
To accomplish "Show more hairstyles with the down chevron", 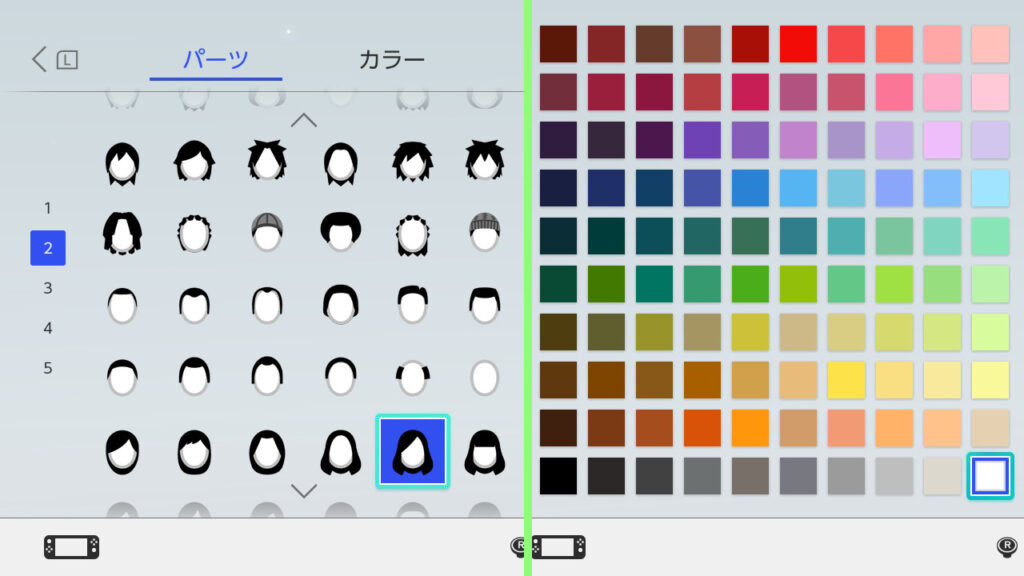I will tap(304, 490).
